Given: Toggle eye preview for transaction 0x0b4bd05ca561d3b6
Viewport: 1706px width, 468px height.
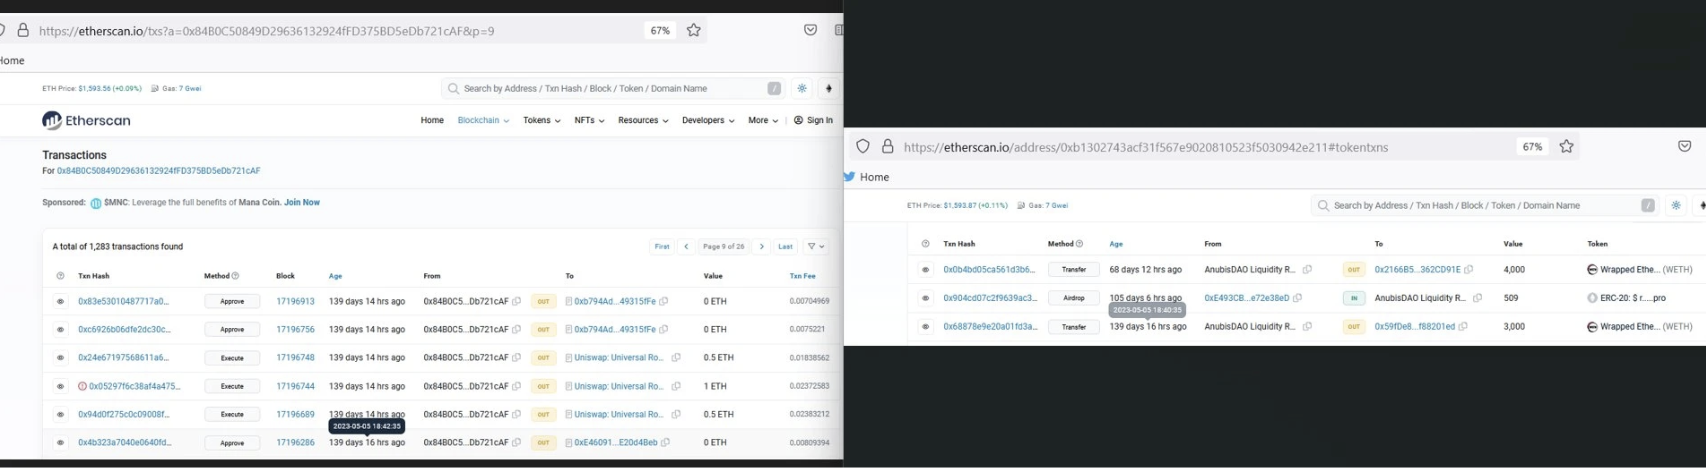Looking at the screenshot, I should click(x=925, y=270).
